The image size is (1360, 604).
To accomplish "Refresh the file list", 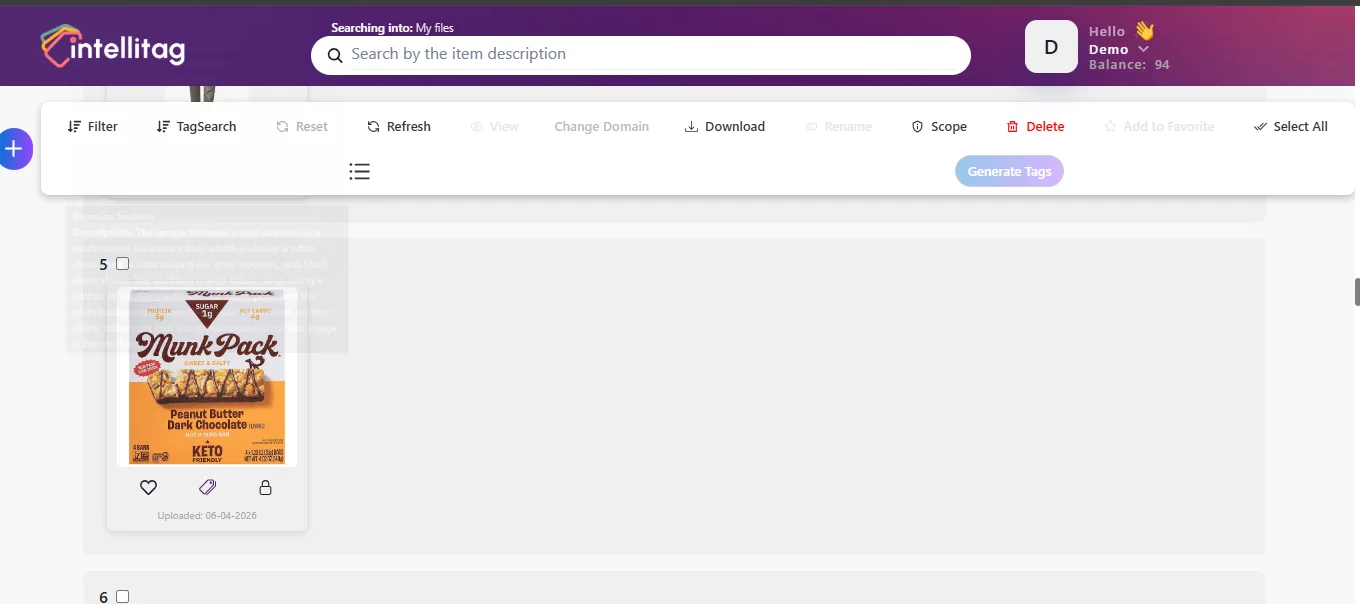I will (x=399, y=127).
